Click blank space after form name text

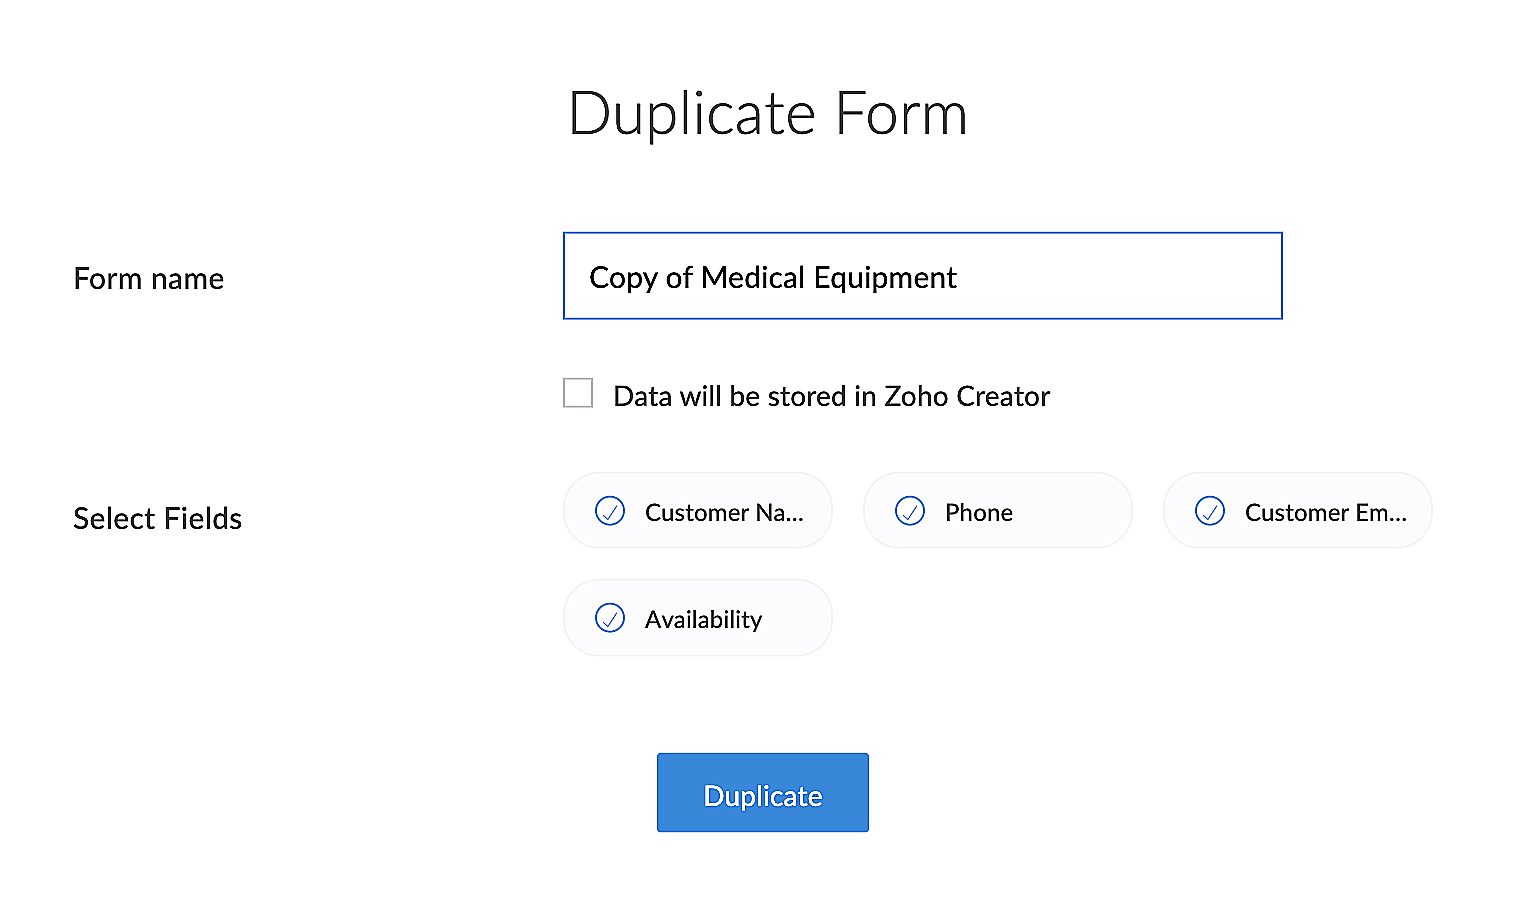[1120, 277]
